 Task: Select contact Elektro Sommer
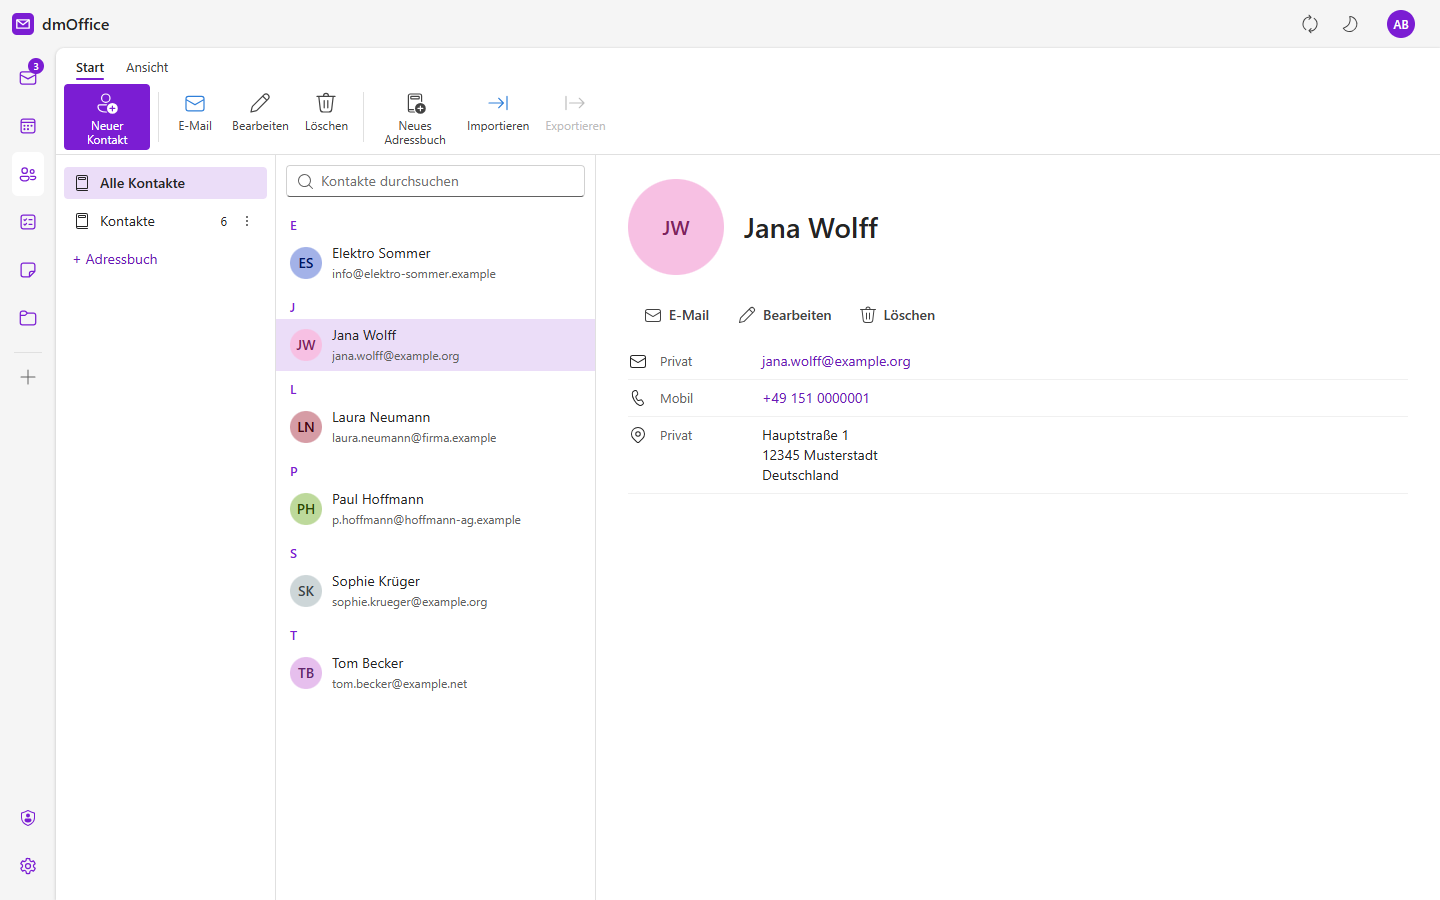[x=435, y=263]
